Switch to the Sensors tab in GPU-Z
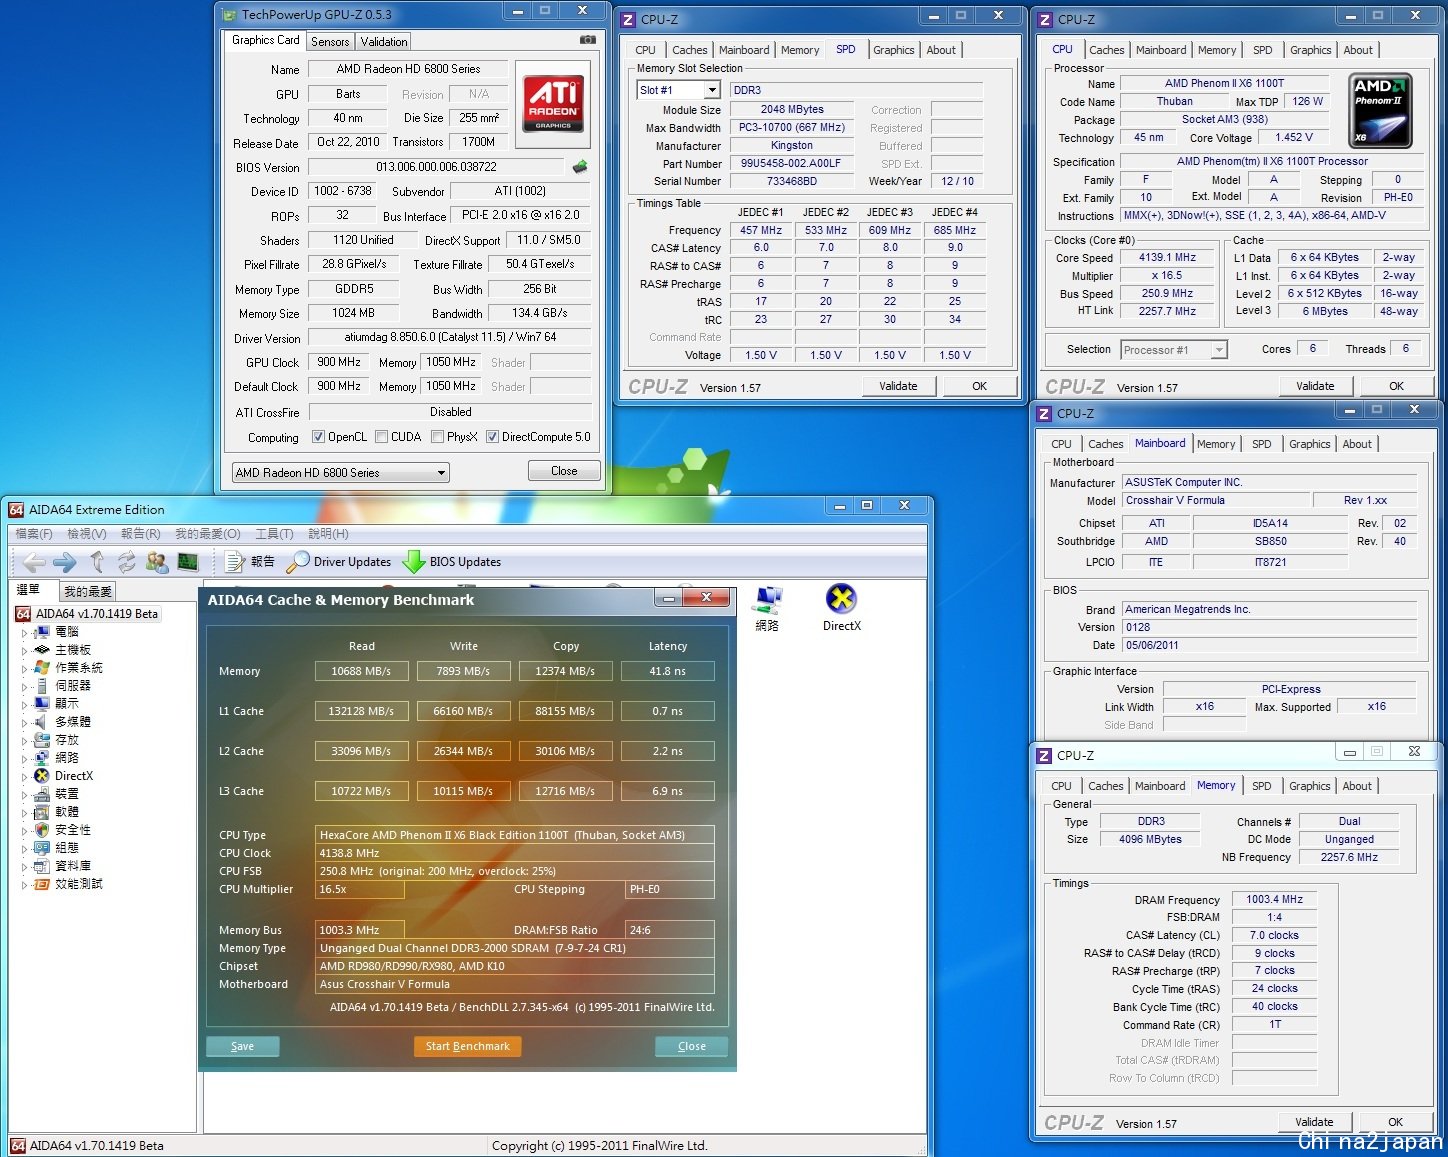The height and width of the screenshot is (1157, 1448). click(330, 42)
